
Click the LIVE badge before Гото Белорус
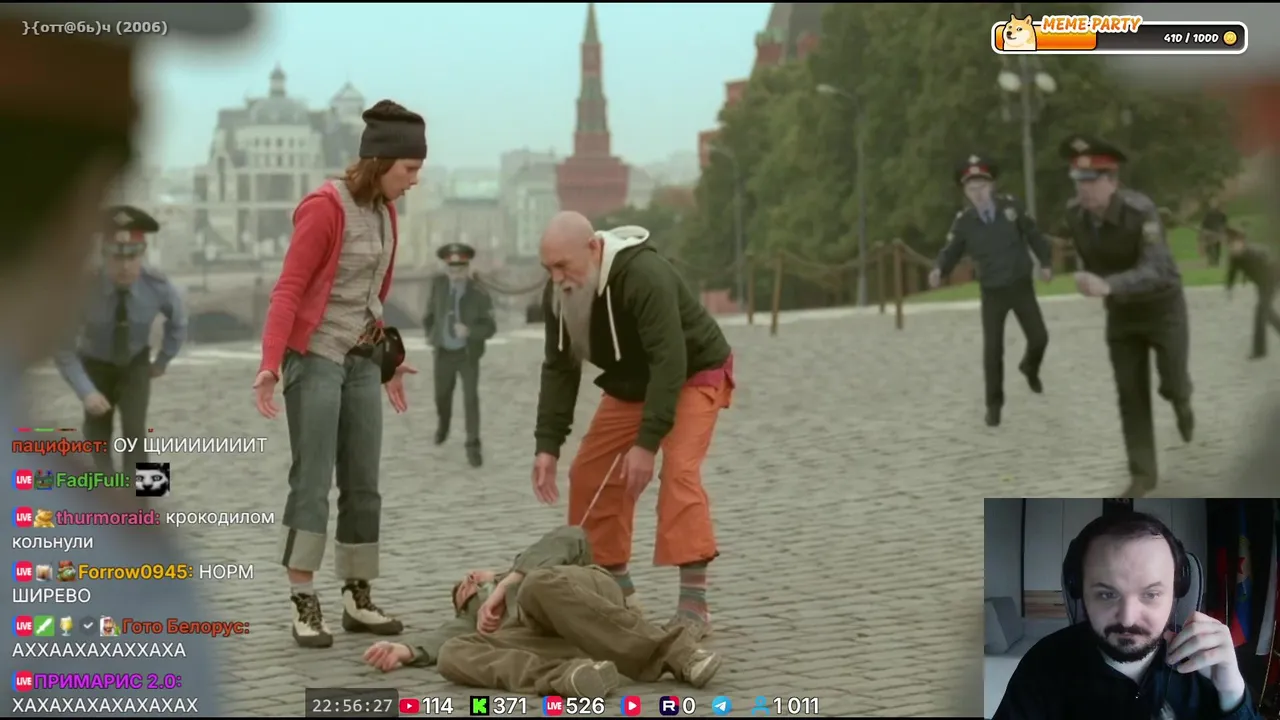pos(23,626)
